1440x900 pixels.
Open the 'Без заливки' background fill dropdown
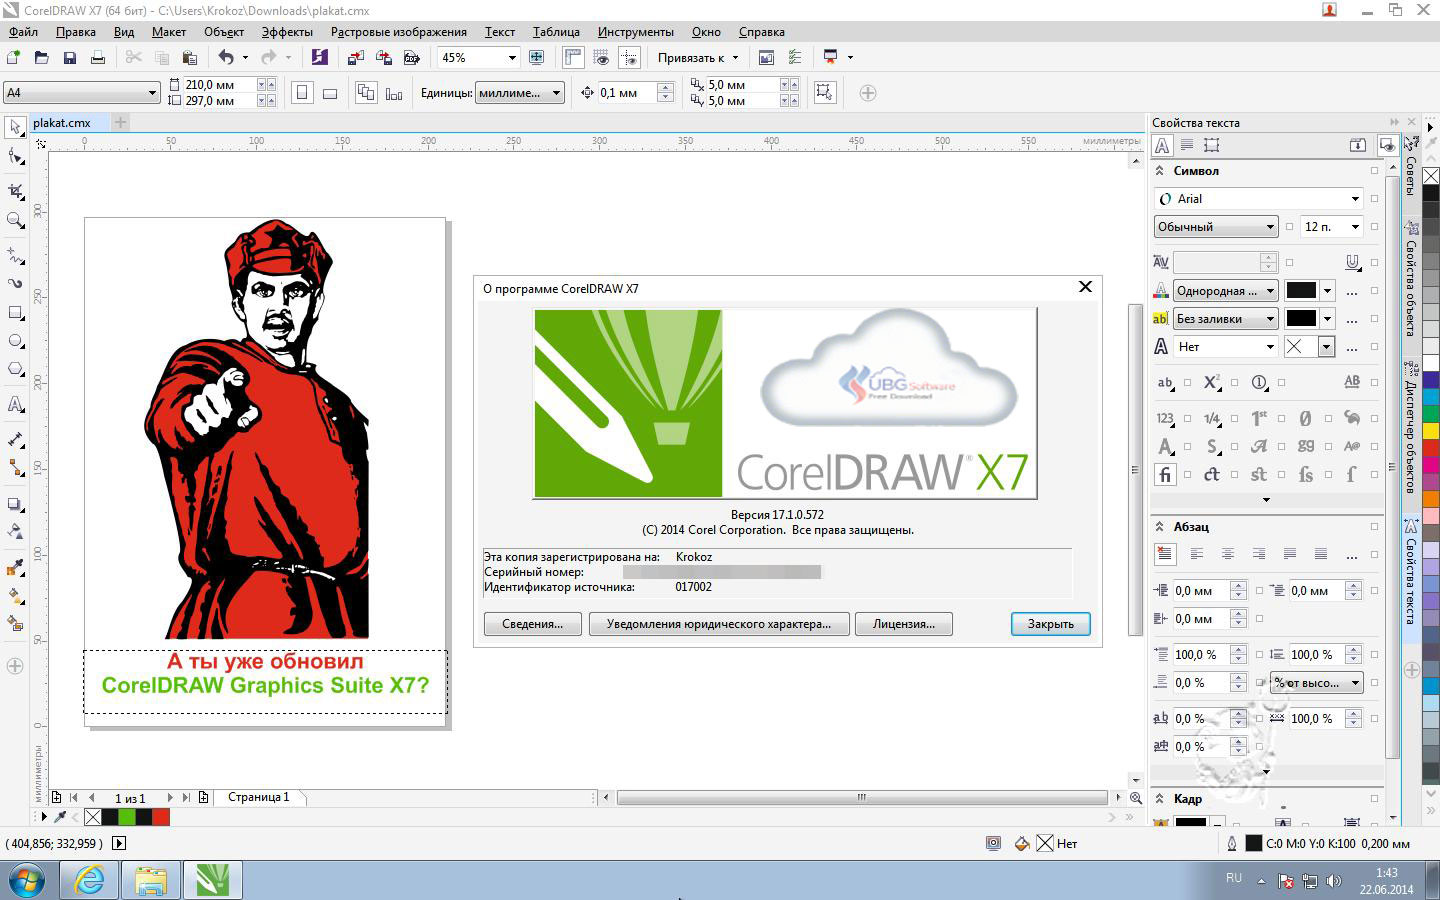coord(1270,319)
